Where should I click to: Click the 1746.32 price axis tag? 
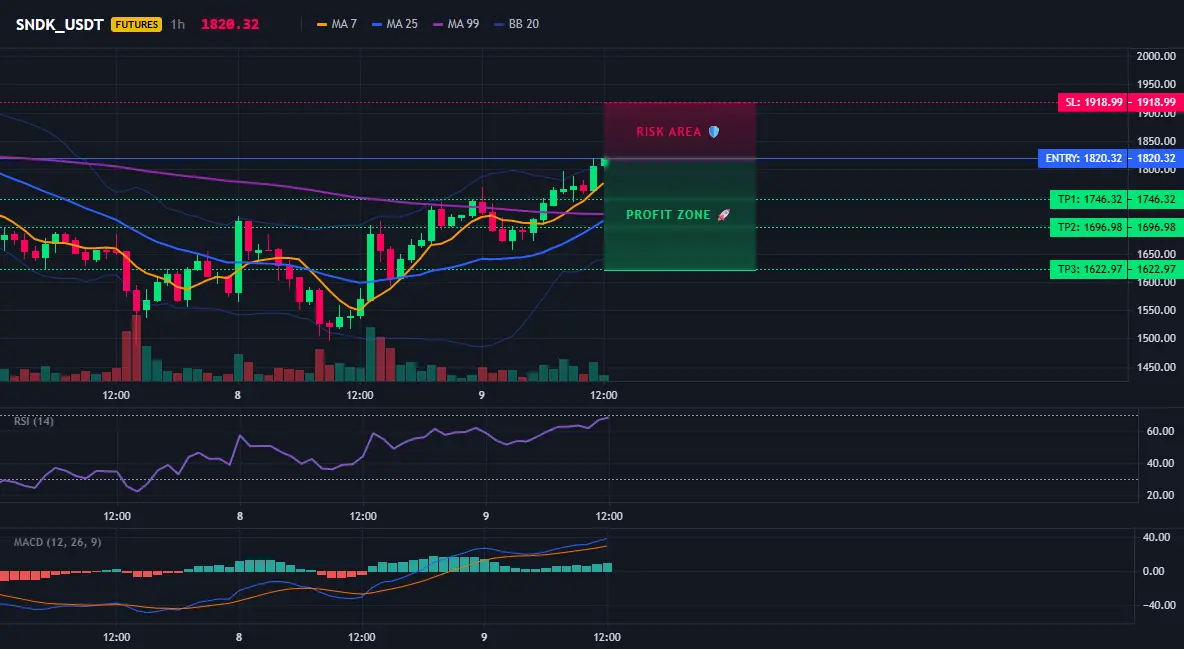[1156, 199]
